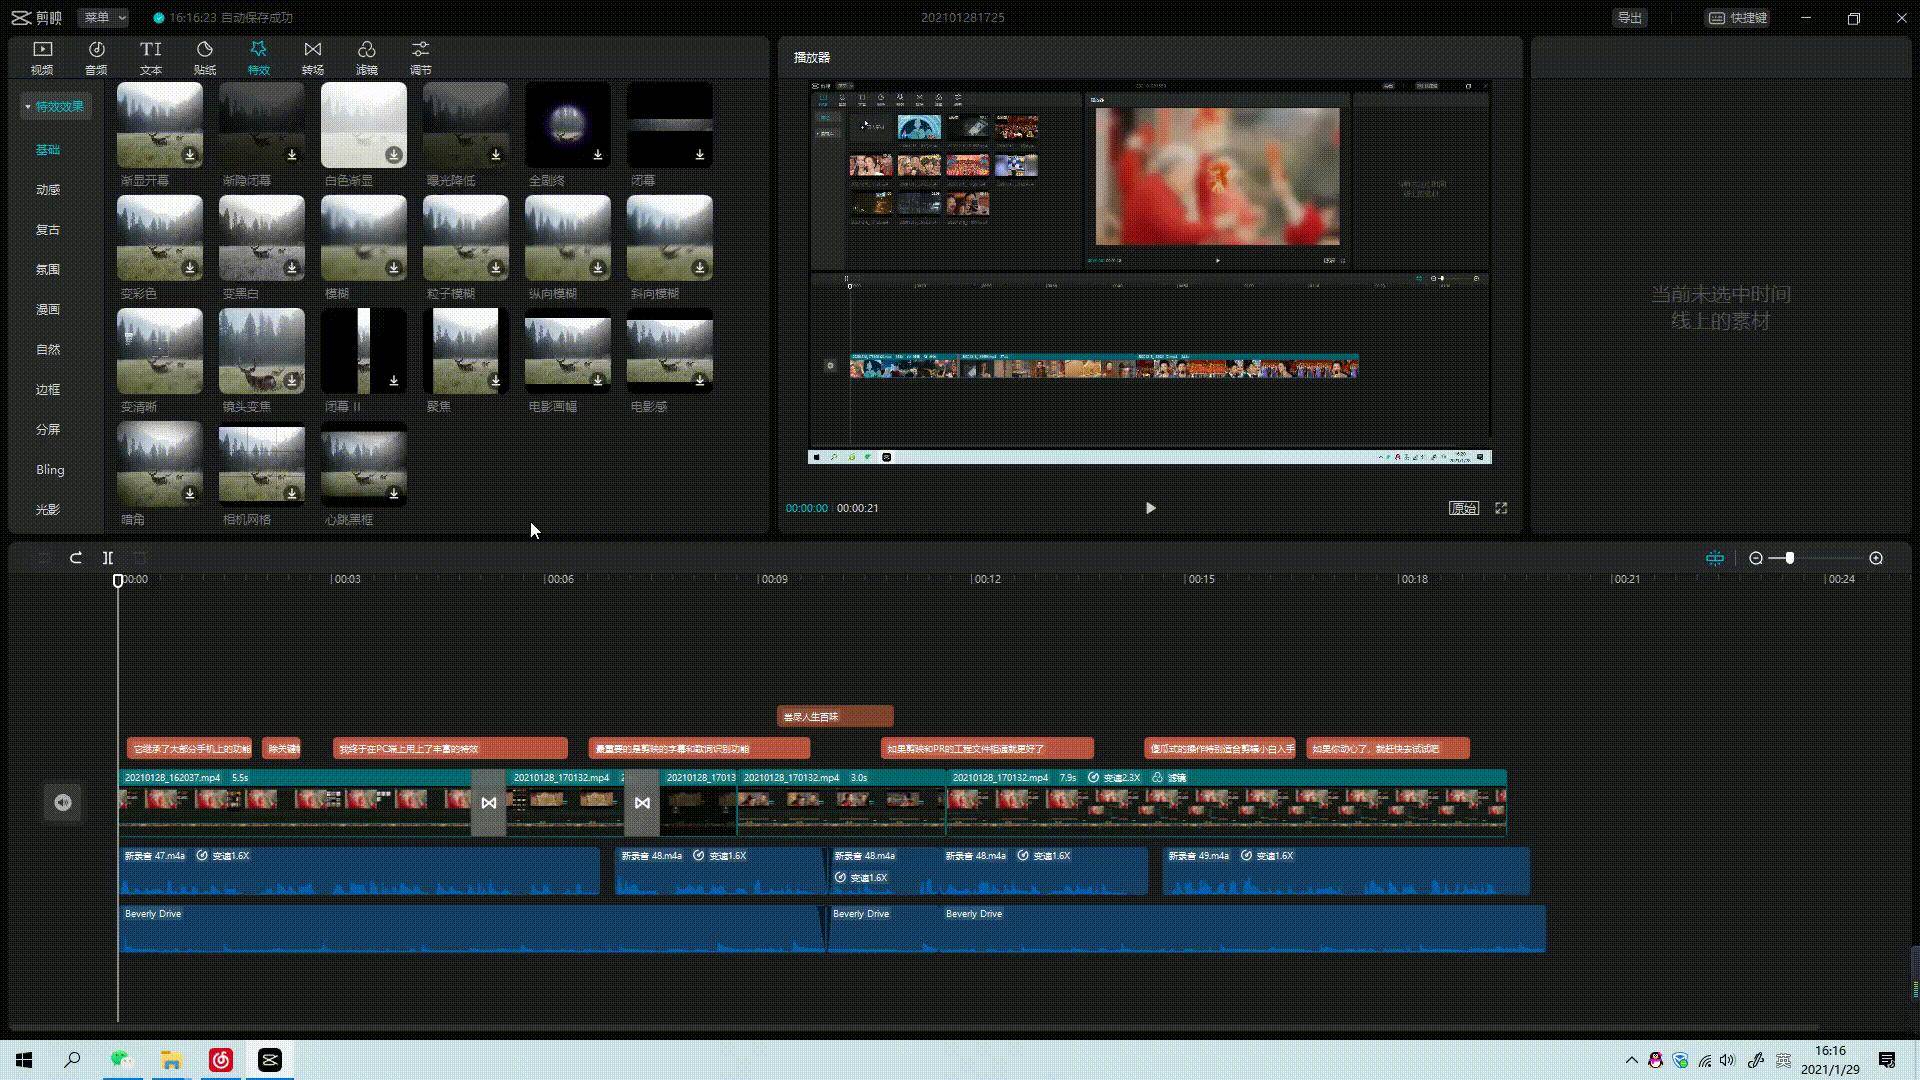This screenshot has height=1080, width=1920.
Task: Select the 新录音 47.m4a audio clip
Action: click(359, 871)
